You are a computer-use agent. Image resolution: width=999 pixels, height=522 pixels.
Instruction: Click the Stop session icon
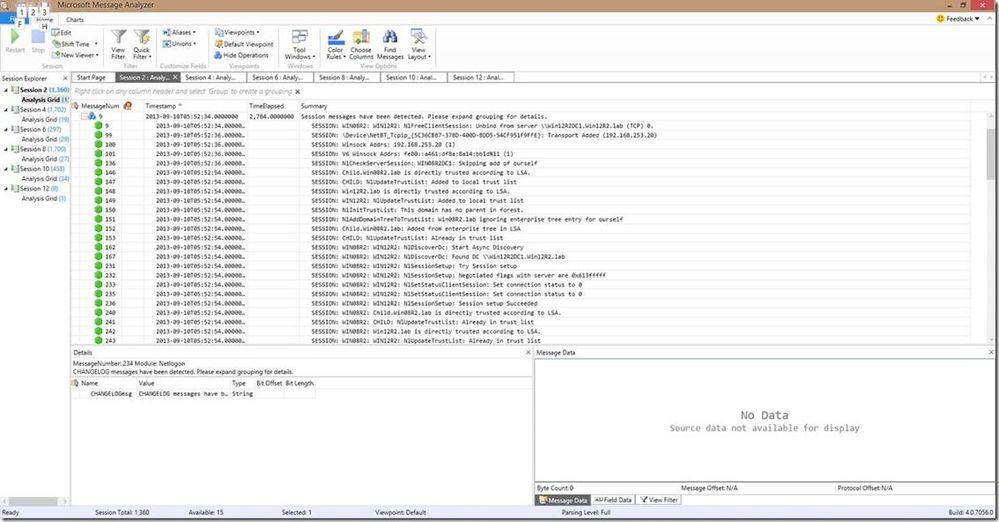(x=38, y=37)
